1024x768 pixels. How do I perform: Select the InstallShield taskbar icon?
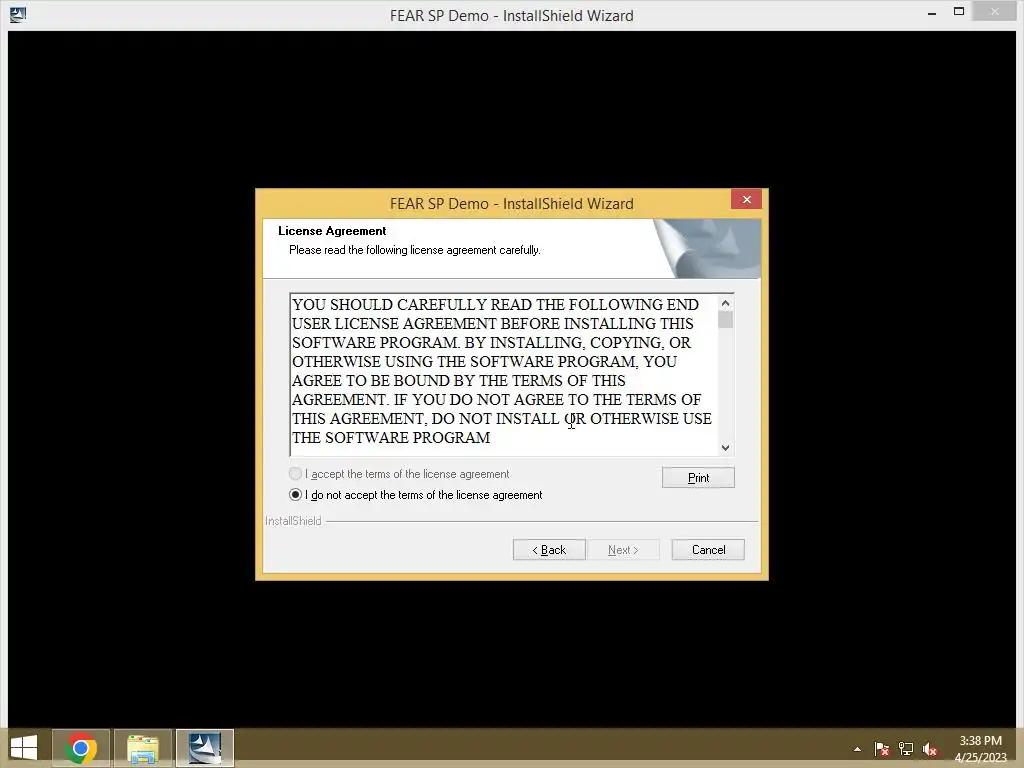pos(204,748)
